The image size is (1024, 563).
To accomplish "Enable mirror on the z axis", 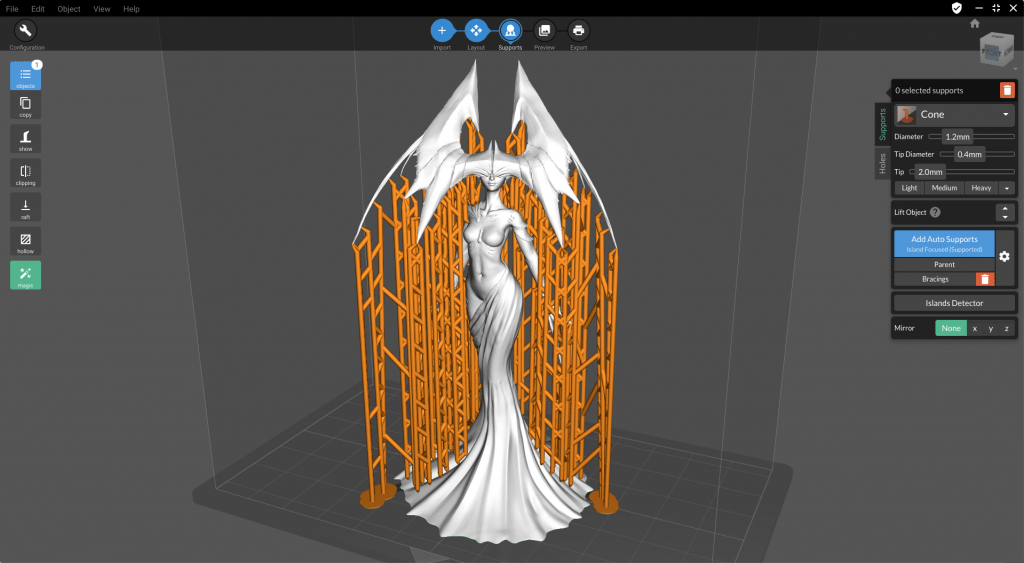I will [x=1006, y=328].
